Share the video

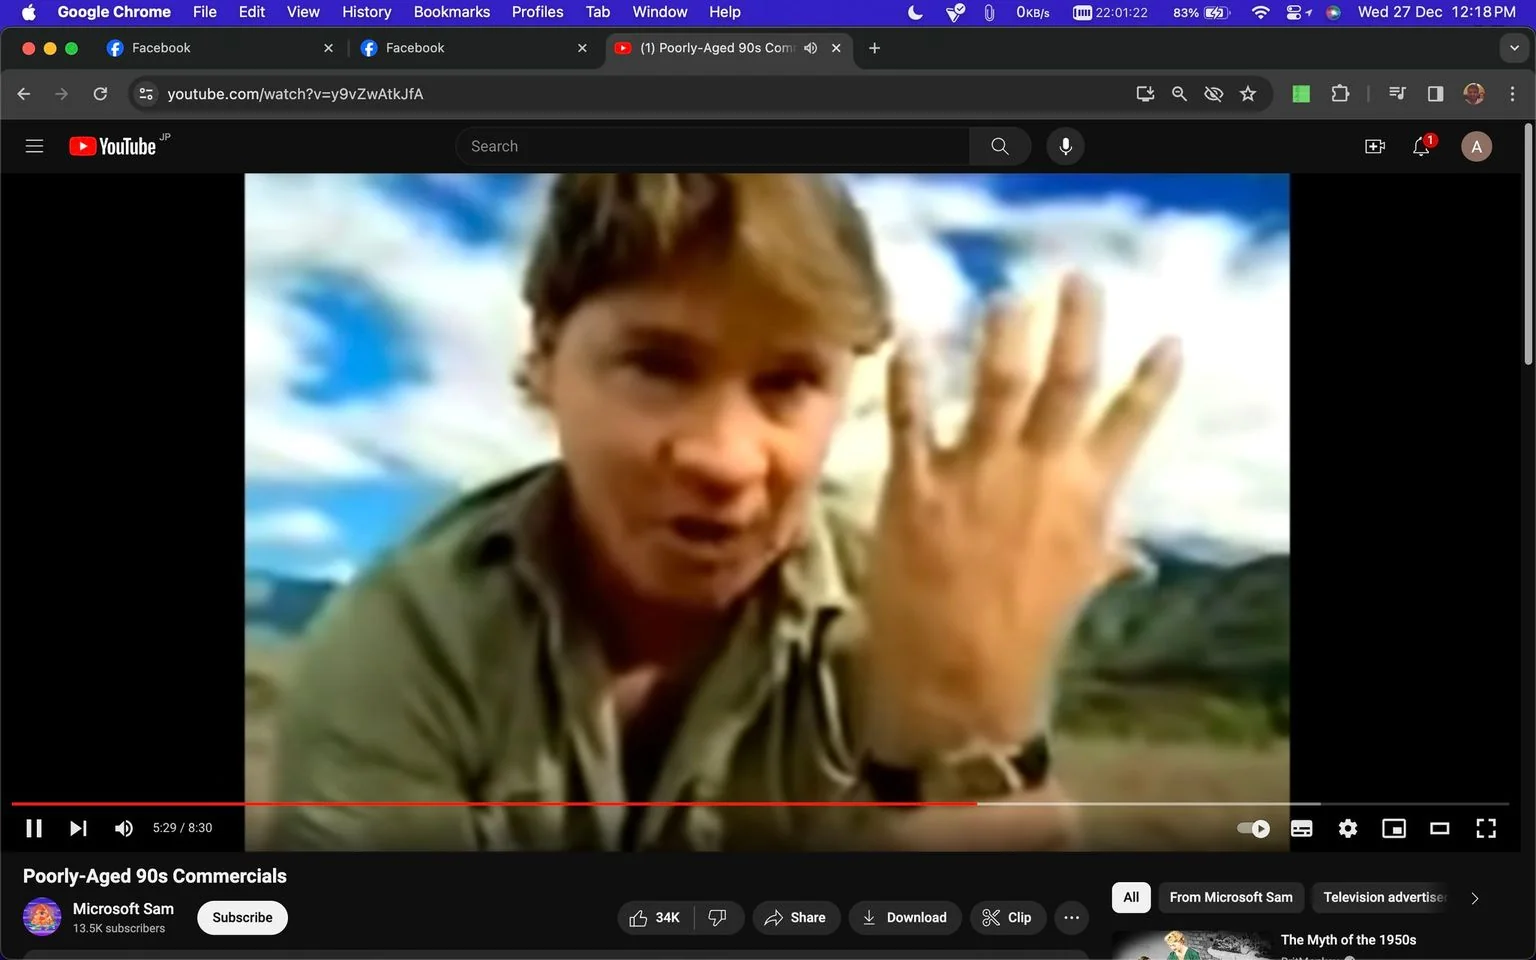[796, 917]
